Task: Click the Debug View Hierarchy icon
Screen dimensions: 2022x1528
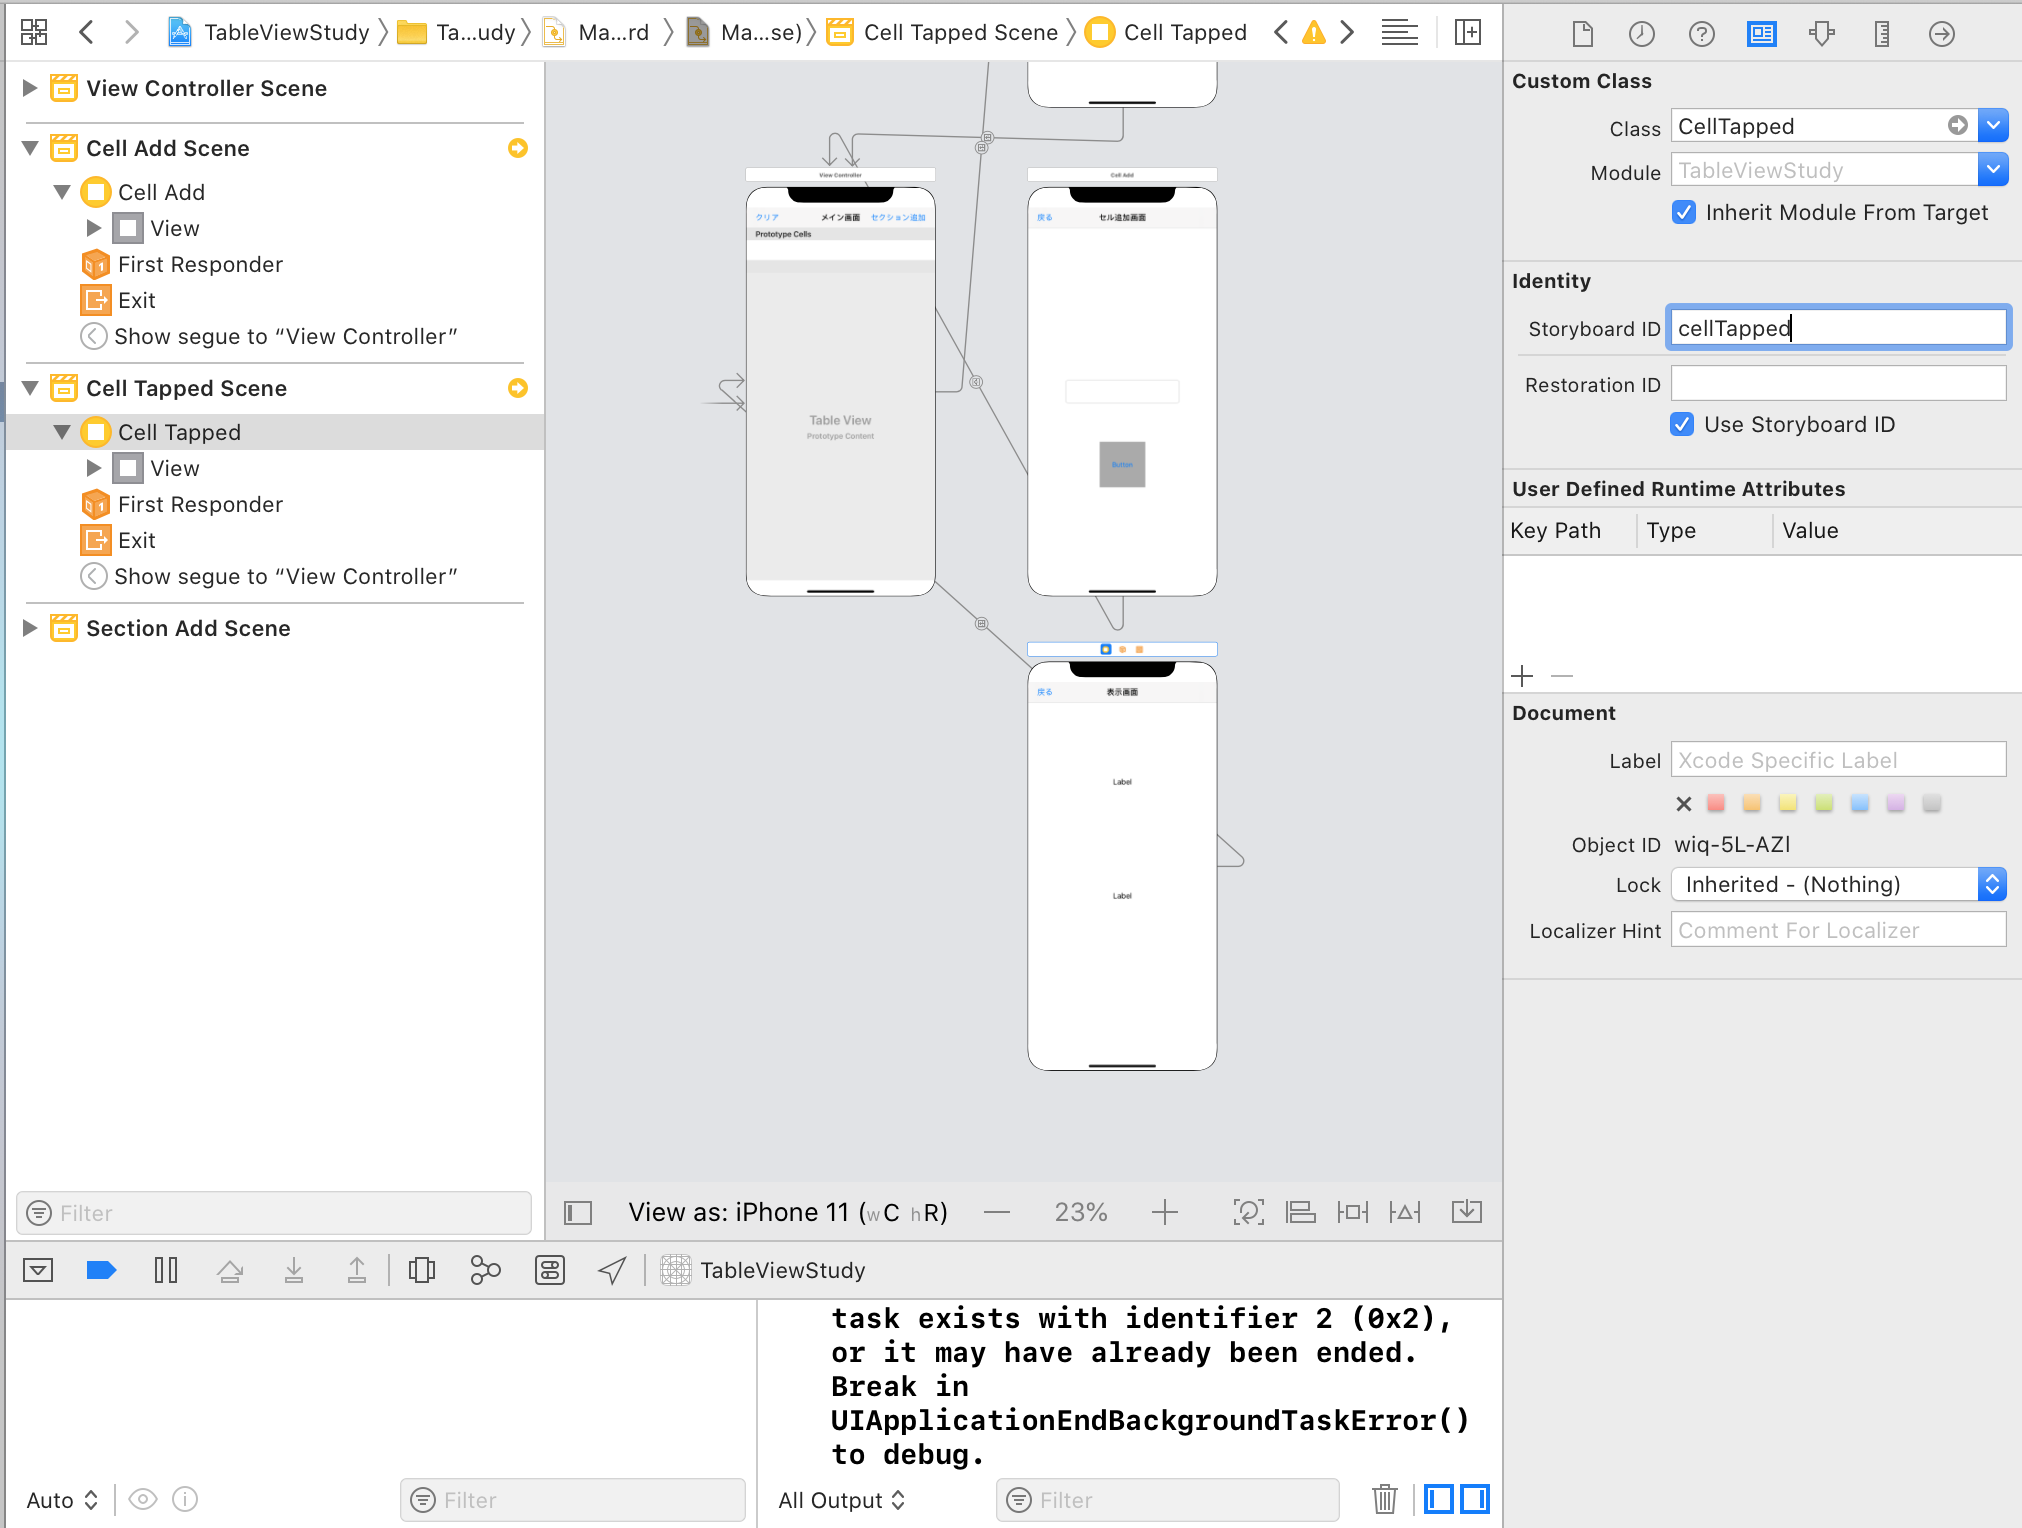Action: pyautogui.click(x=422, y=1270)
